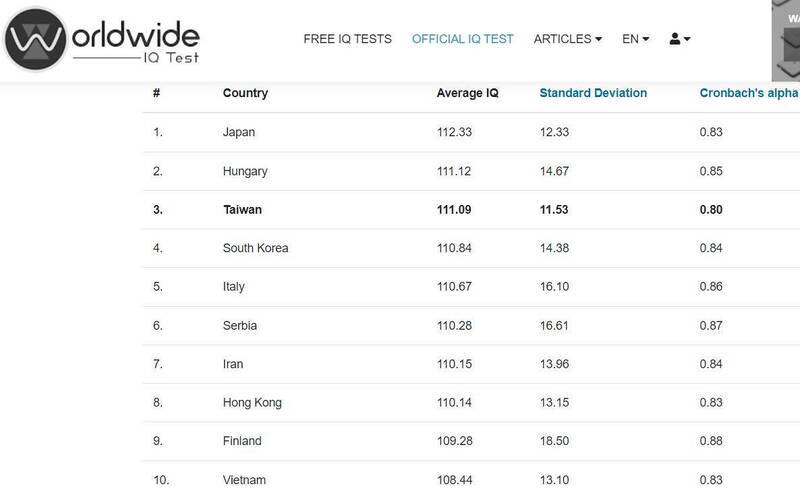Click the Vietnam row entry
800x499 pixels.
click(245, 480)
